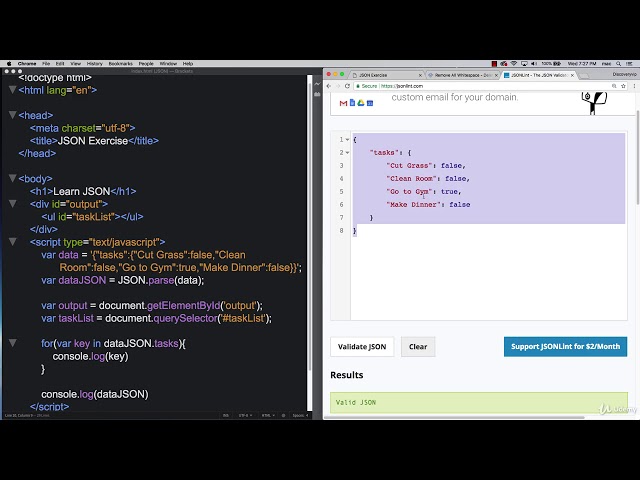Click "Clean Room" key in JSON editor
Screen dimensions: 640x480
coord(411,178)
